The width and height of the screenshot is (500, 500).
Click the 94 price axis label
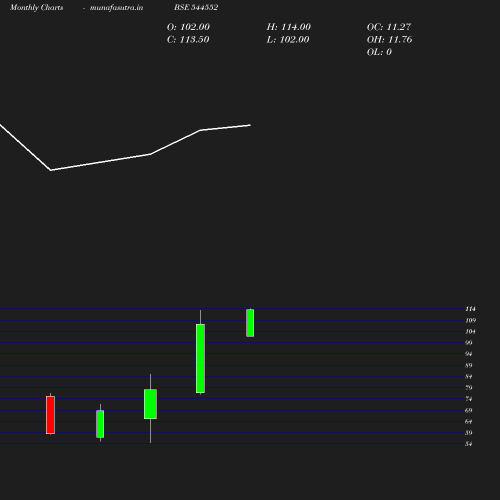[469, 354]
